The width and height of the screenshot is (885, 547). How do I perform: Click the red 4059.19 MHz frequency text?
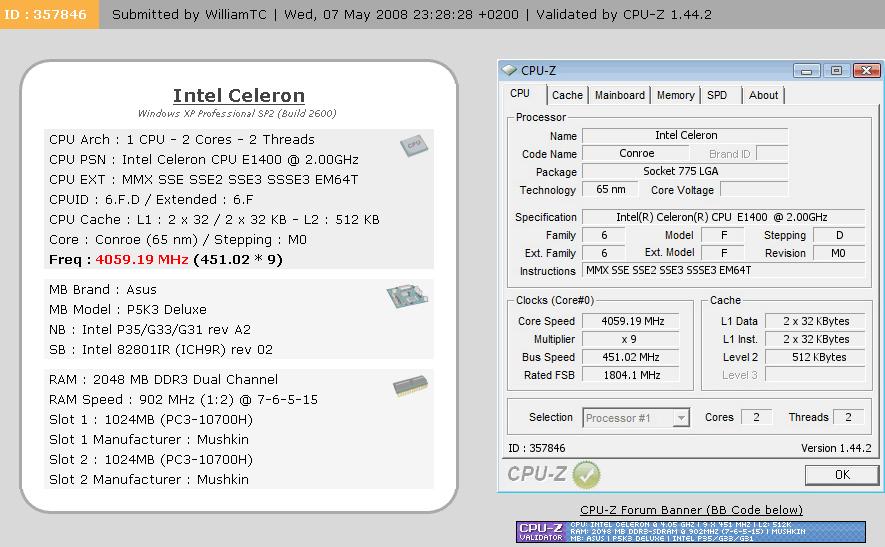pyautogui.click(x=142, y=260)
